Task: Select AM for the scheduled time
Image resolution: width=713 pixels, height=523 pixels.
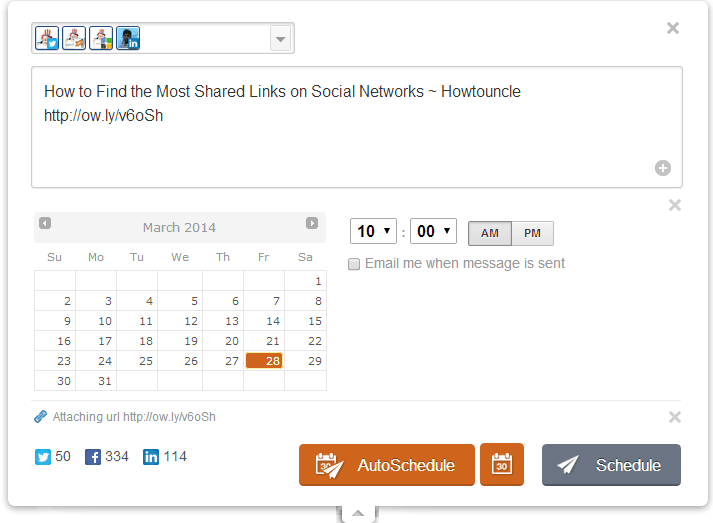Action: pyautogui.click(x=490, y=233)
